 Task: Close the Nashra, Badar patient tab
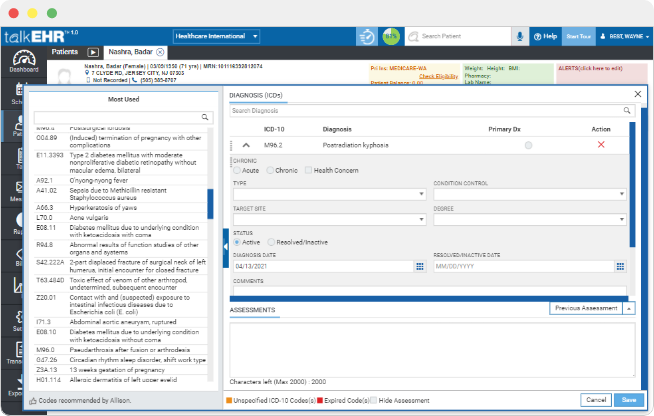click(x=160, y=51)
